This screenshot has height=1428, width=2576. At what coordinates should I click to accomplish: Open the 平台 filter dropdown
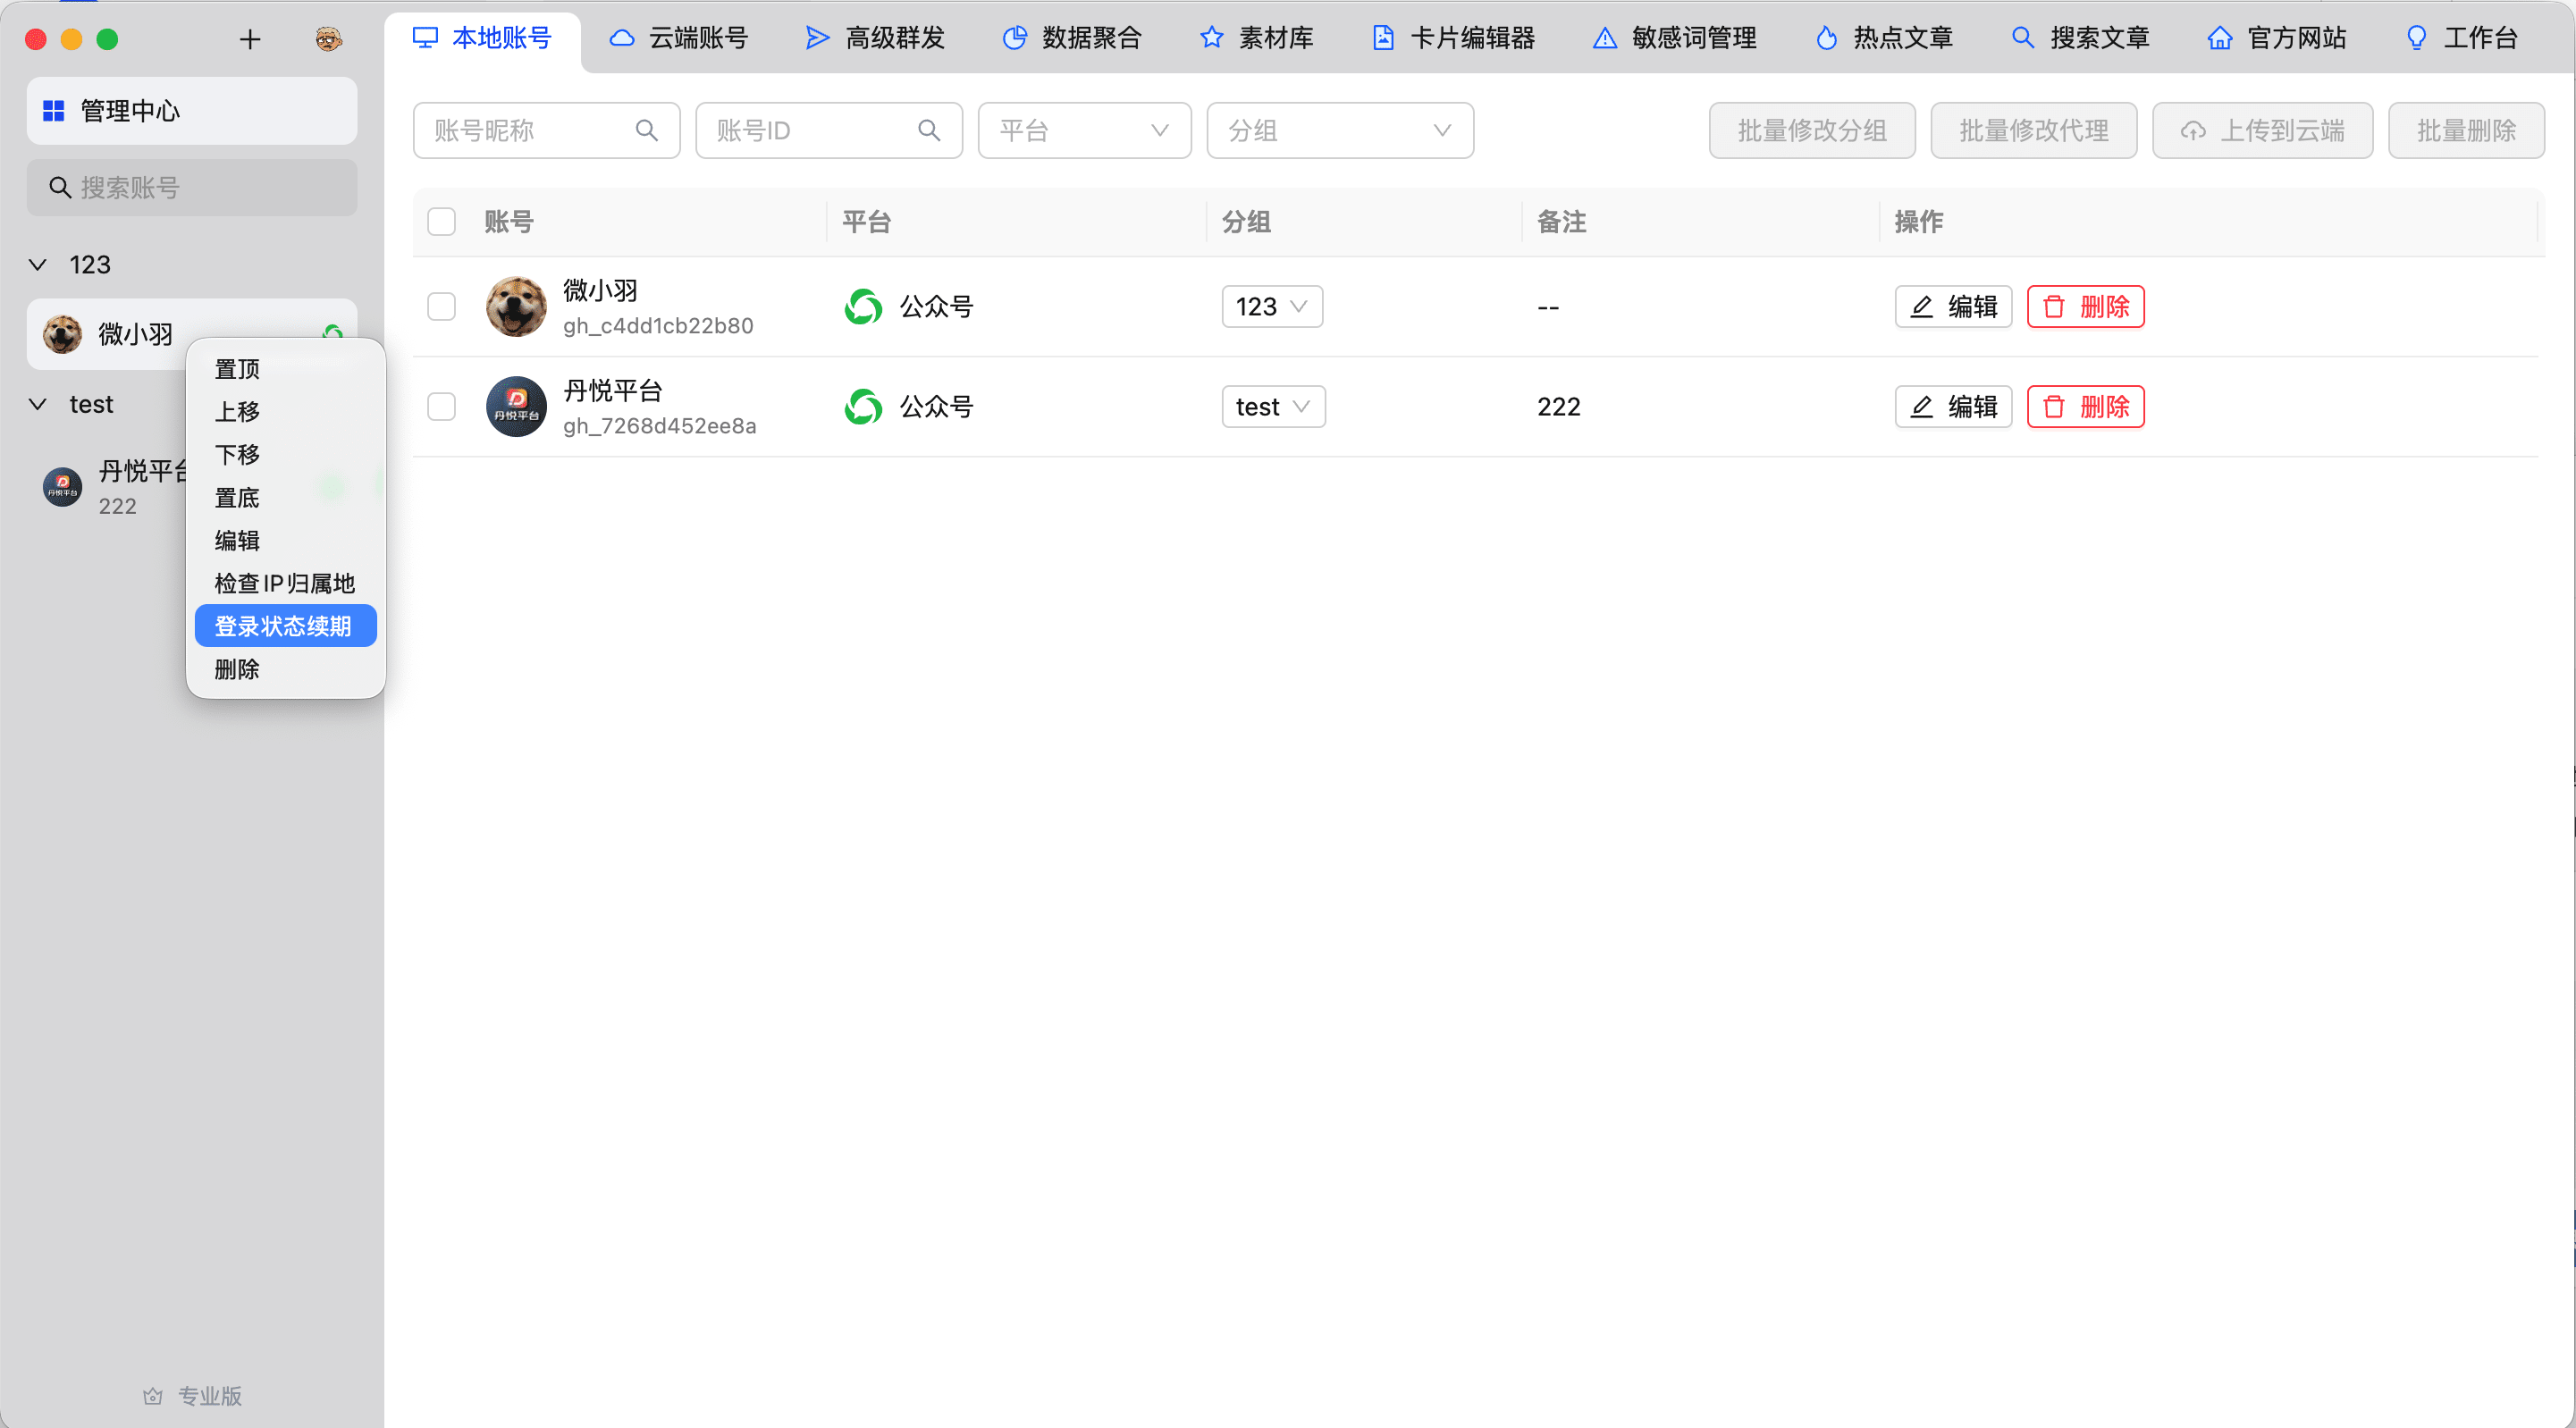pyautogui.click(x=1084, y=130)
